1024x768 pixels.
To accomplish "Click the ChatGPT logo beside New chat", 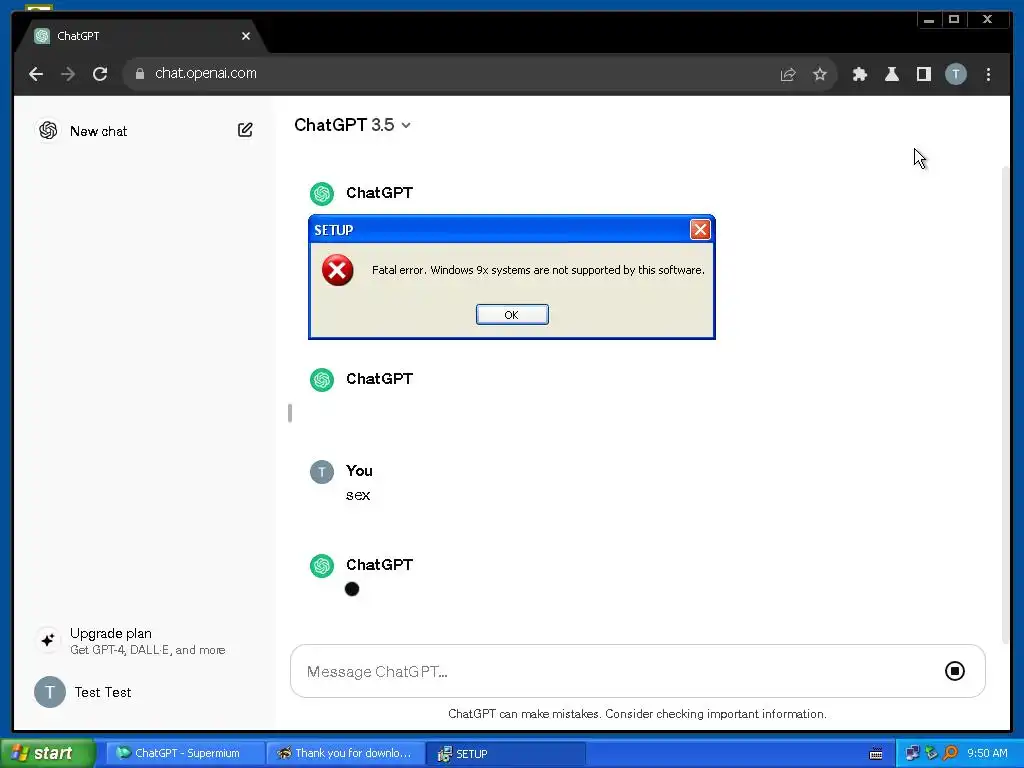I will pyautogui.click(x=48, y=131).
